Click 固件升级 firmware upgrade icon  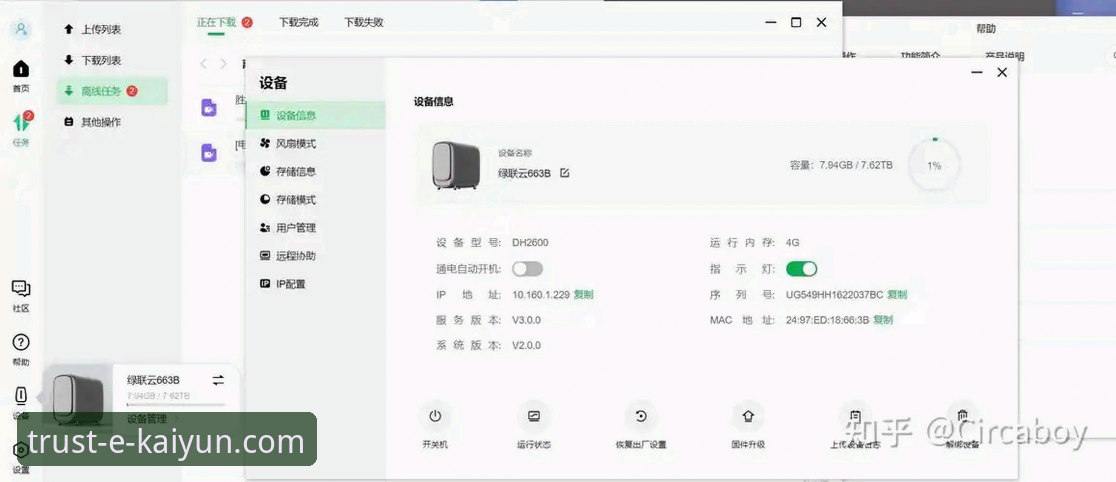coord(748,416)
